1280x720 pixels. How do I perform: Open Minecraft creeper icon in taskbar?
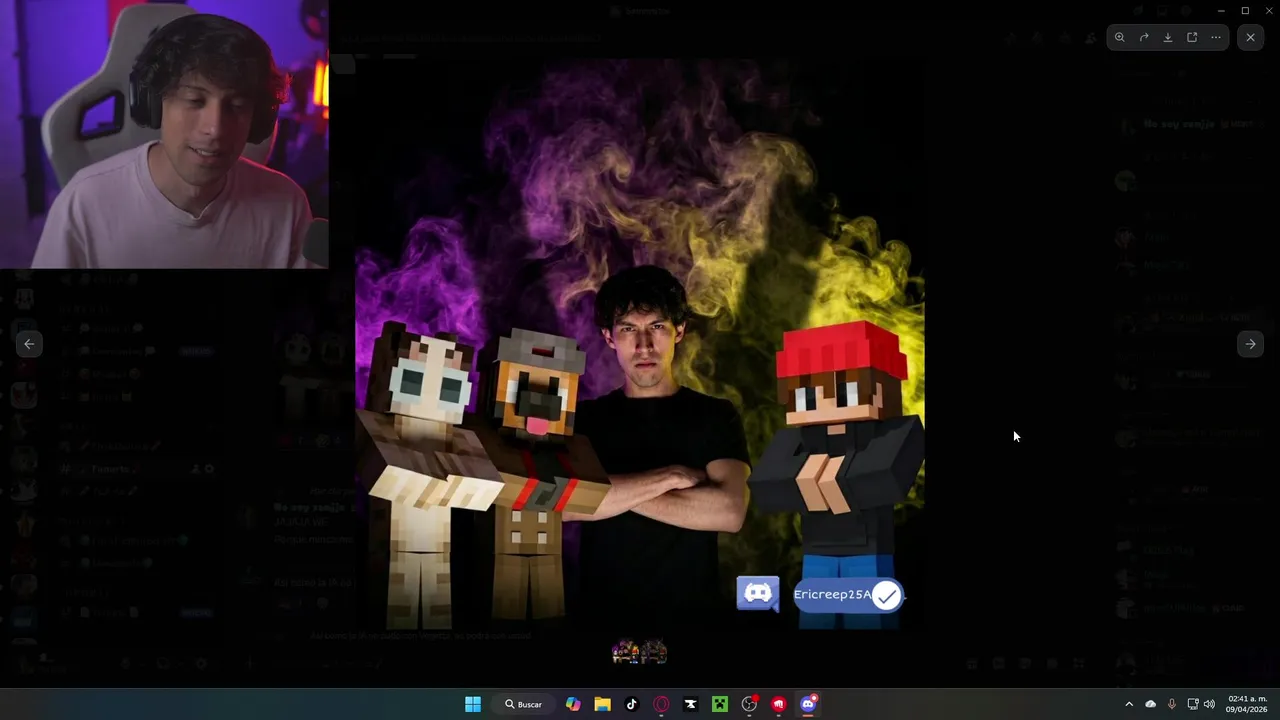(720, 704)
